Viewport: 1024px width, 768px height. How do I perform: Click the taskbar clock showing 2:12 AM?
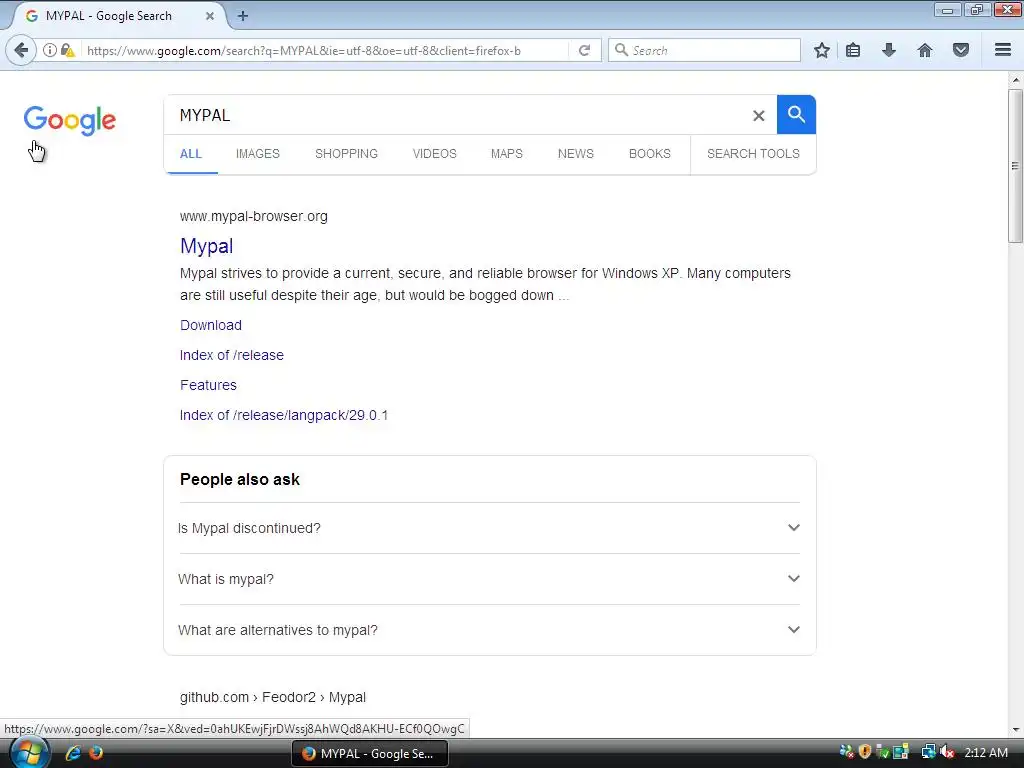[985, 752]
